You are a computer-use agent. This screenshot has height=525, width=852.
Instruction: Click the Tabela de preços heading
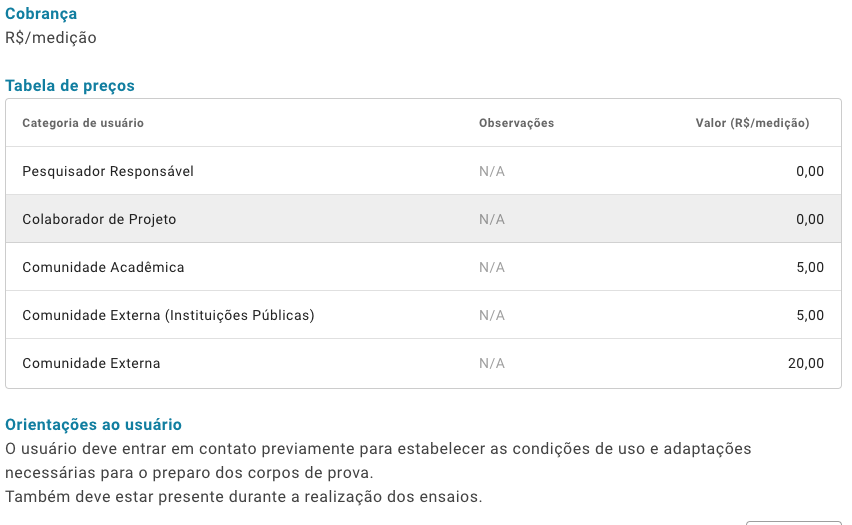point(70,86)
